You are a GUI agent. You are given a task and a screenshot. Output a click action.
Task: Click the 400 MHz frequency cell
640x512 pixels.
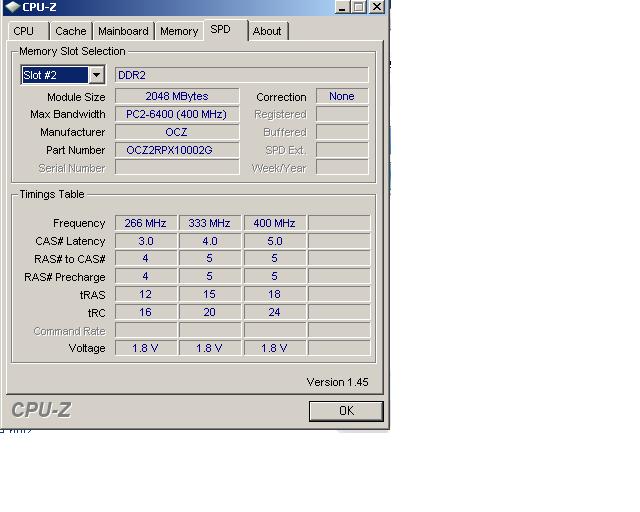(x=275, y=223)
